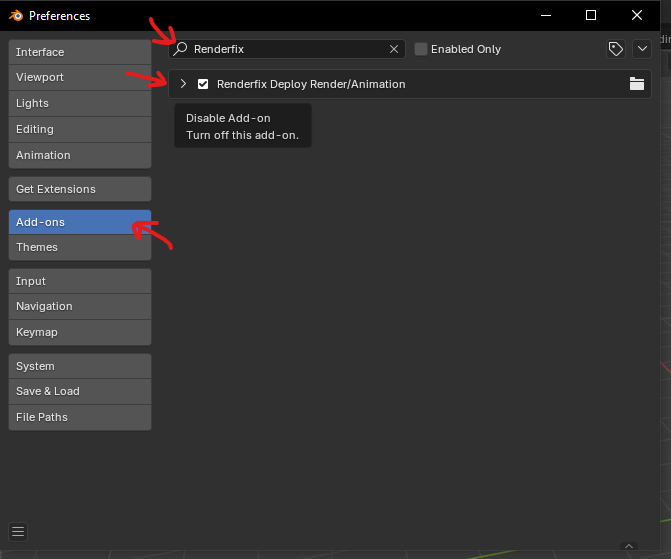Switch to Get Extensions section

[x=80, y=189]
